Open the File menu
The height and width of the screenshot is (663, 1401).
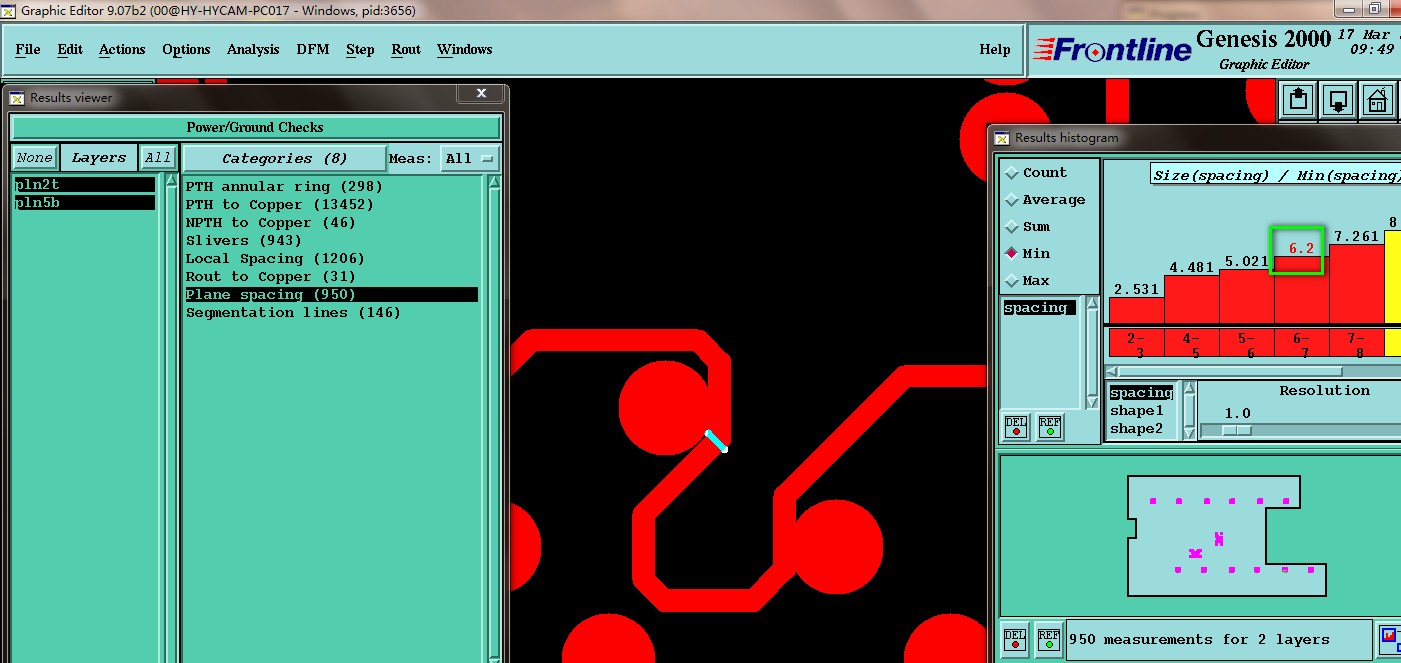point(28,49)
